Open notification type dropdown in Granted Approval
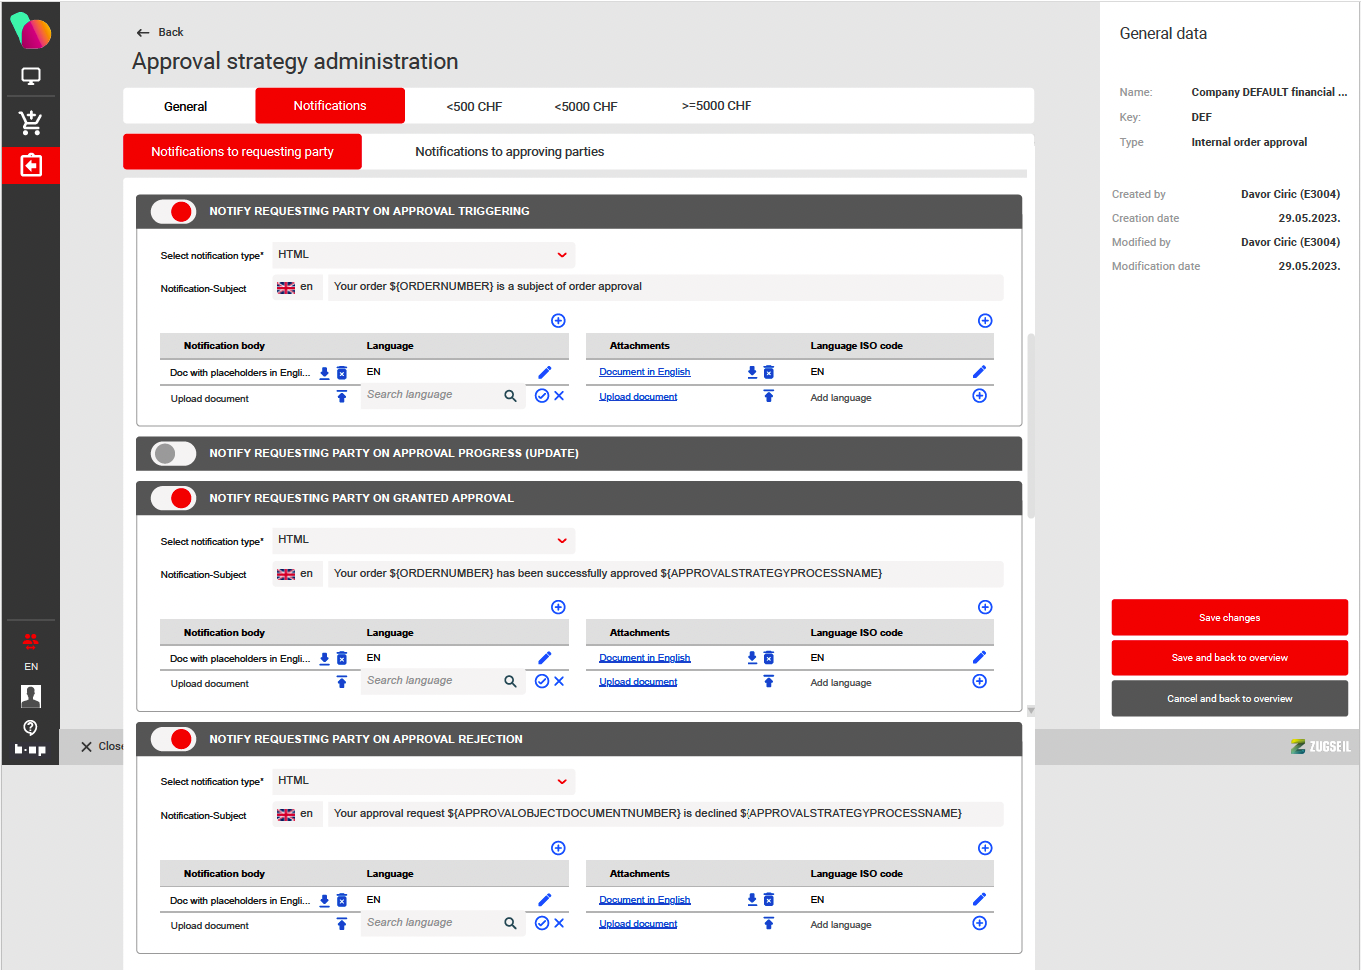 (562, 541)
